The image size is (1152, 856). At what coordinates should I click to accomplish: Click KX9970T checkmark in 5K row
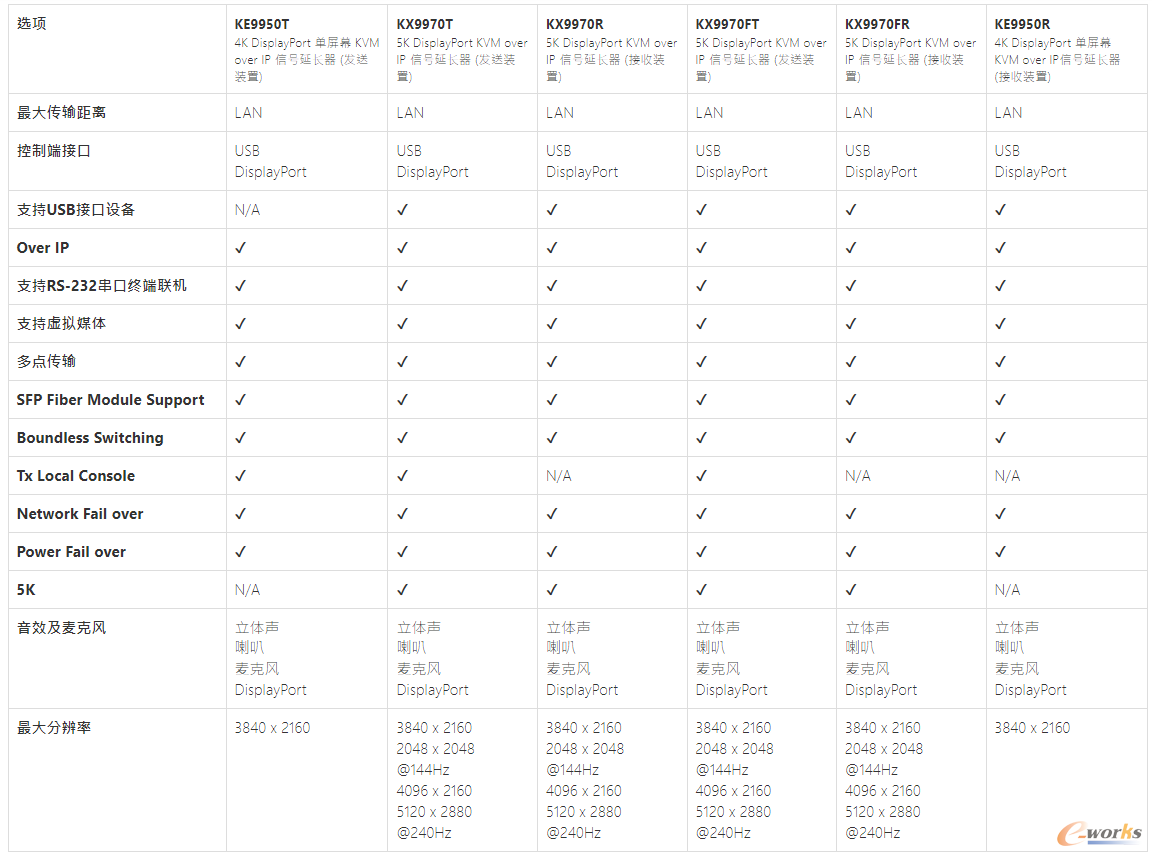pos(403,589)
